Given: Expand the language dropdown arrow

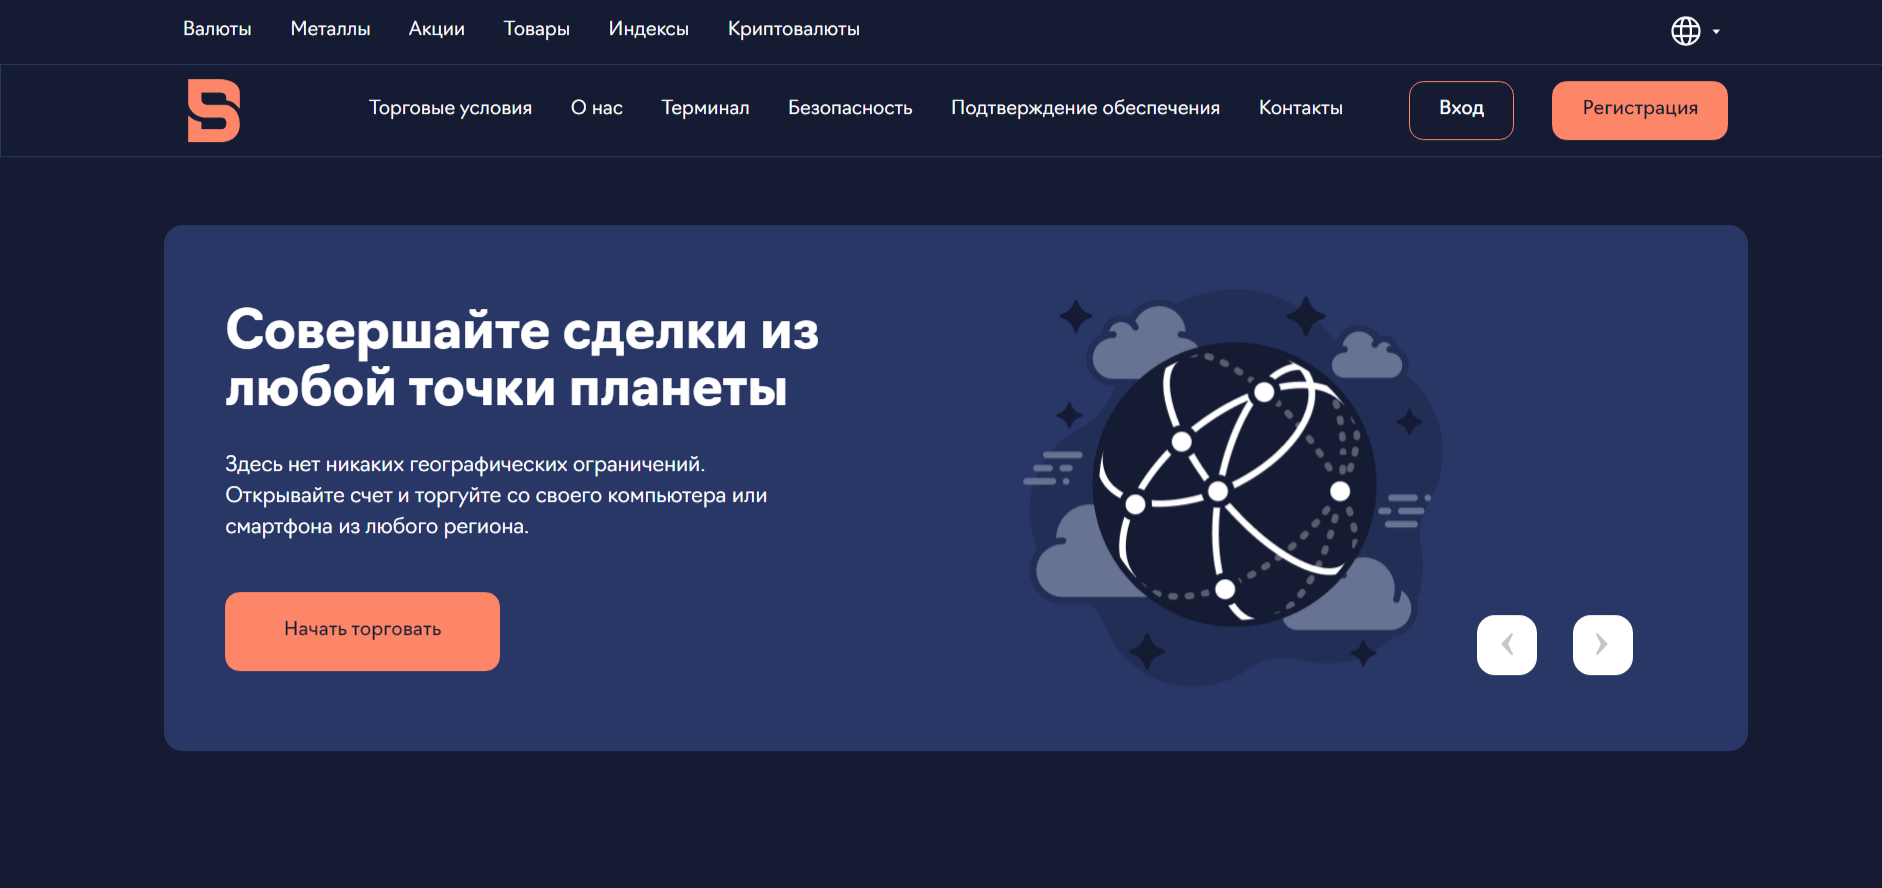Looking at the screenshot, I should (1716, 32).
